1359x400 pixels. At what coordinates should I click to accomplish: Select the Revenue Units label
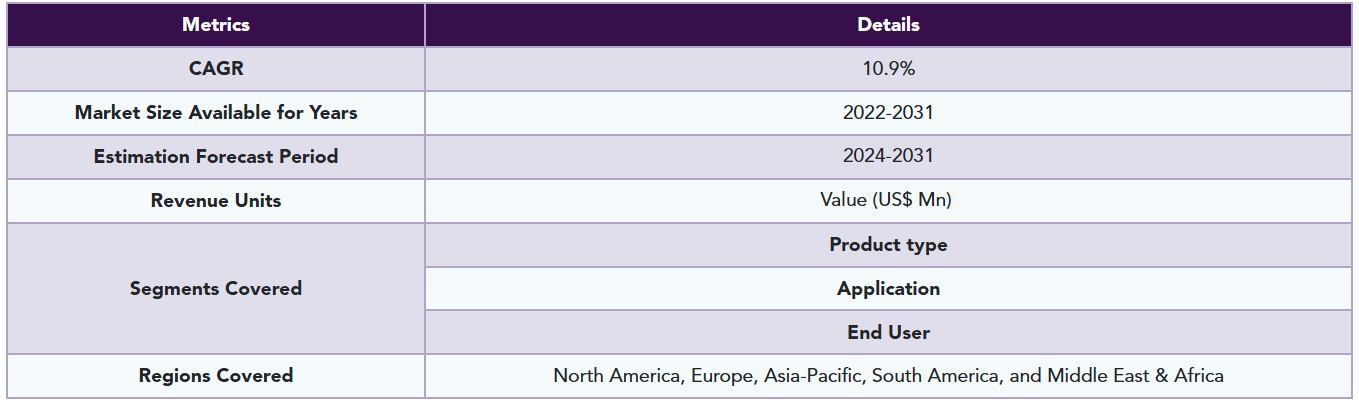click(216, 201)
